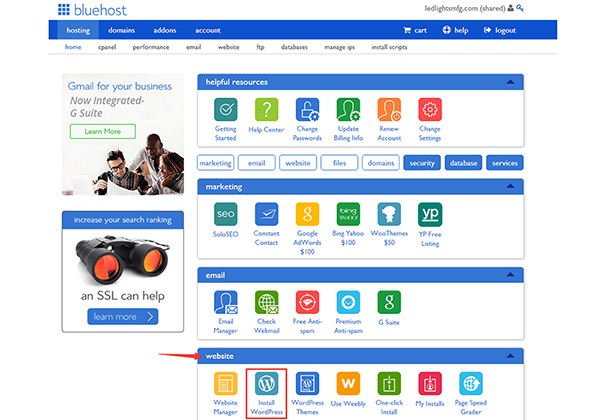This screenshot has width=600, height=420.
Task: Click Learn More on G Suite ad
Action: tap(103, 131)
